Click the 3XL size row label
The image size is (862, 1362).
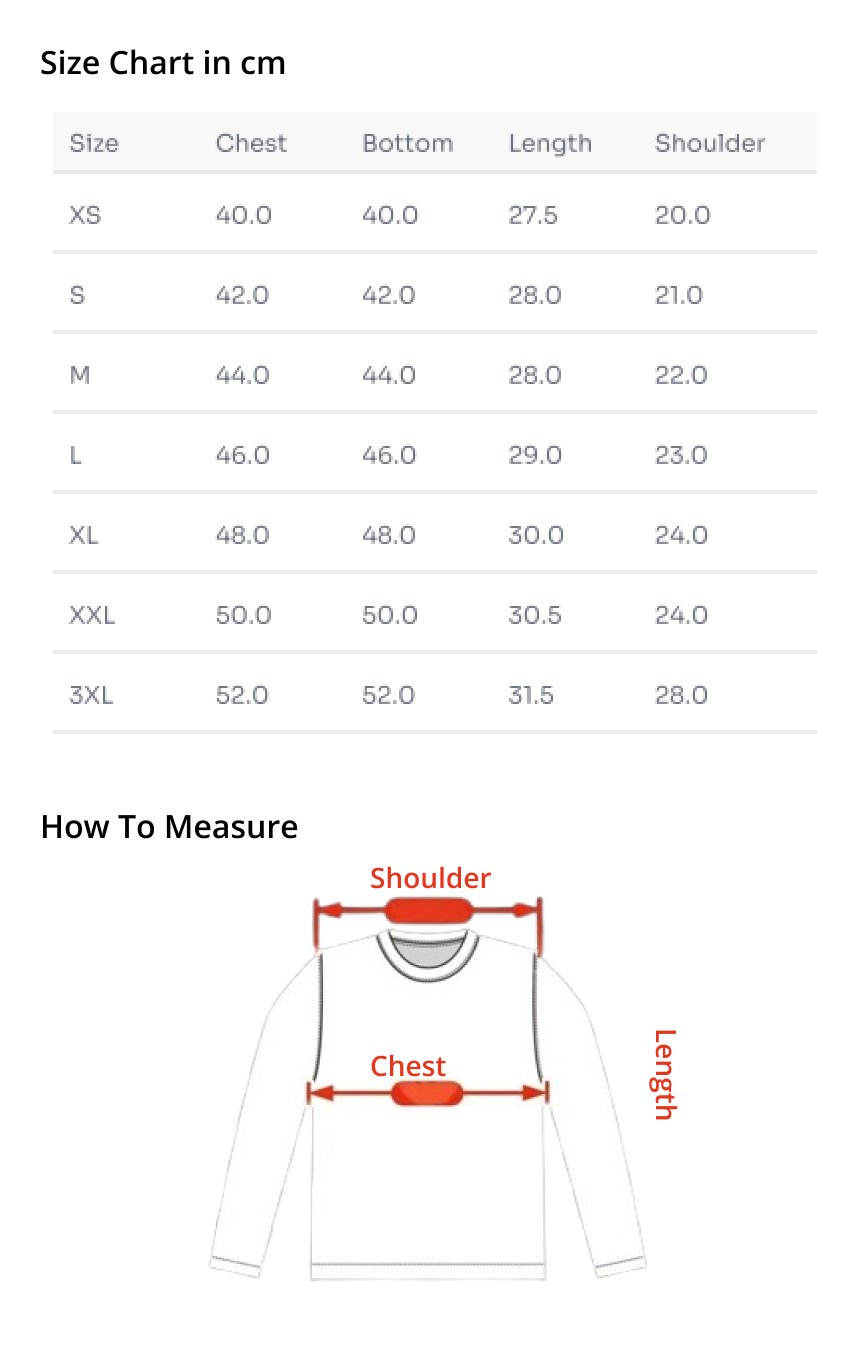coord(91,695)
